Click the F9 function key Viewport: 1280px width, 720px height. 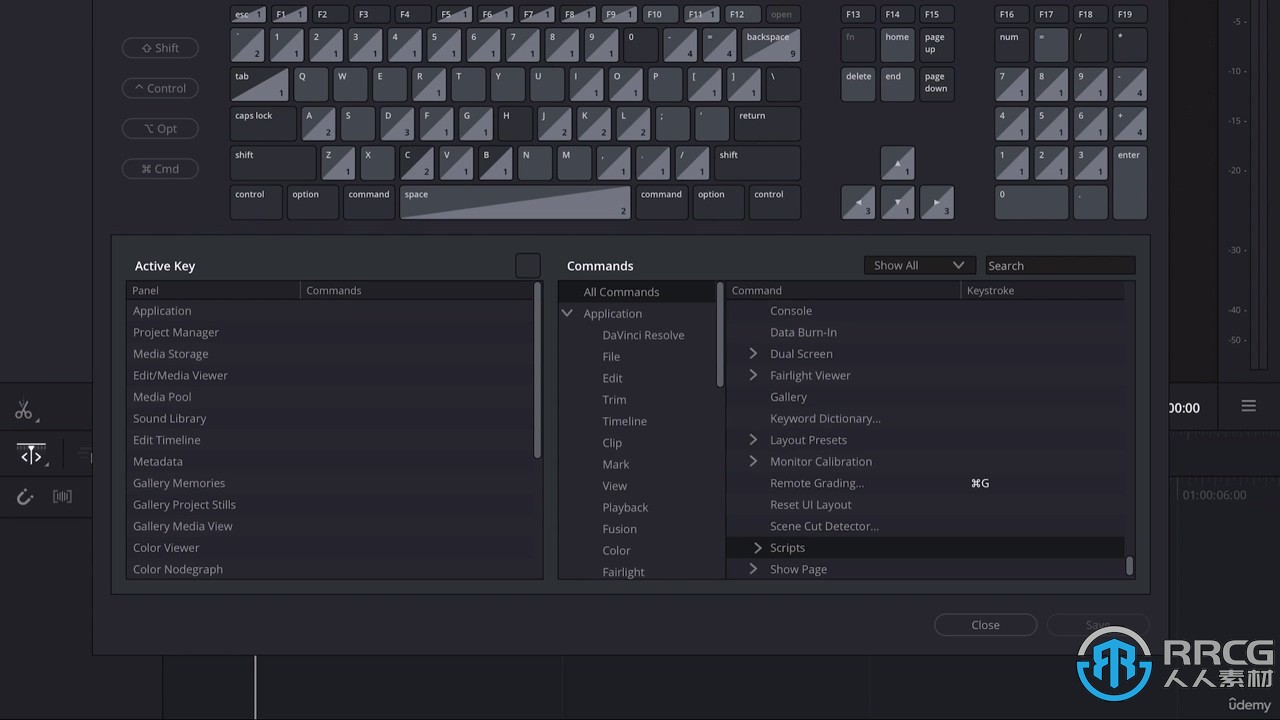click(x=619, y=14)
